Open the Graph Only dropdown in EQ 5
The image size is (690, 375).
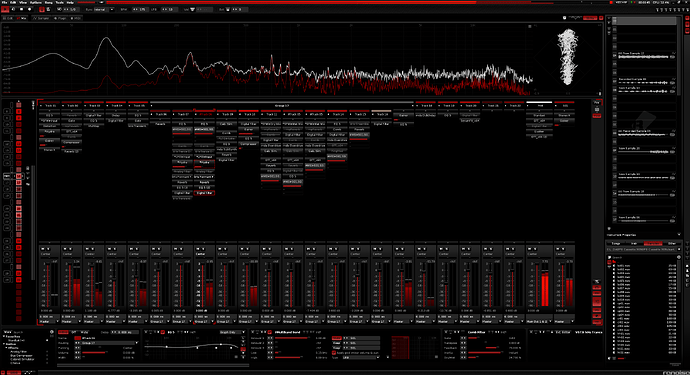tap(232, 332)
